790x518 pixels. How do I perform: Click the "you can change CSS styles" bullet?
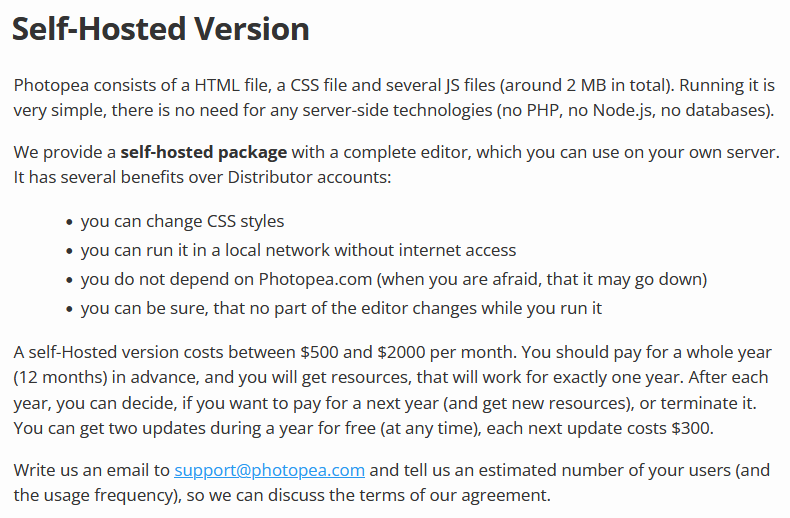pyautogui.click(x=183, y=221)
